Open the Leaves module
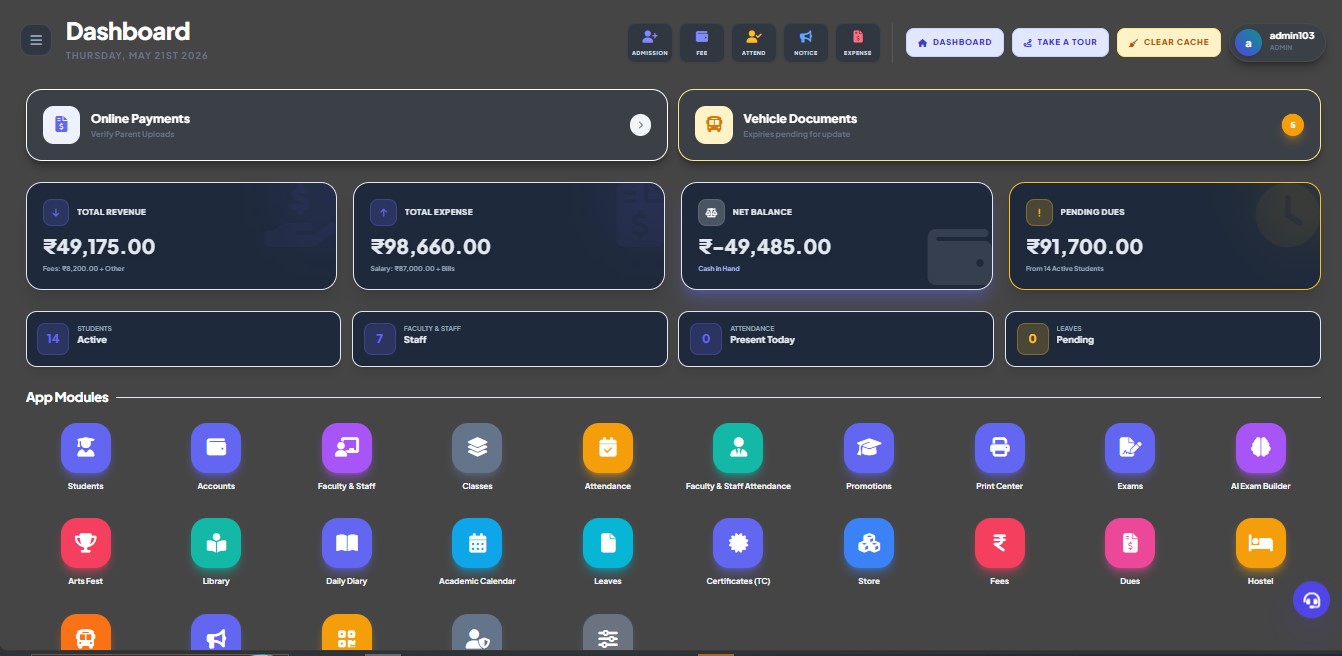The width and height of the screenshot is (1342, 656). click(608, 543)
